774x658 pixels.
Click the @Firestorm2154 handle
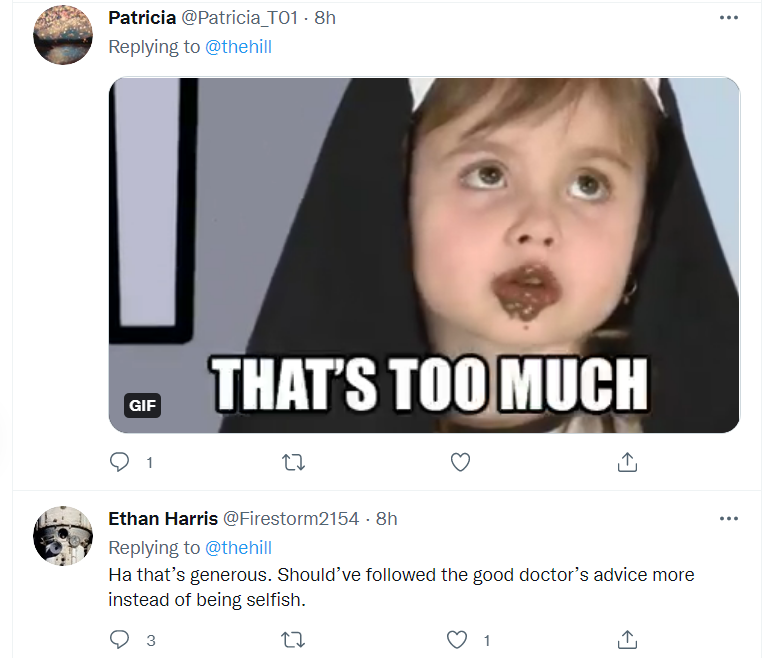290,519
